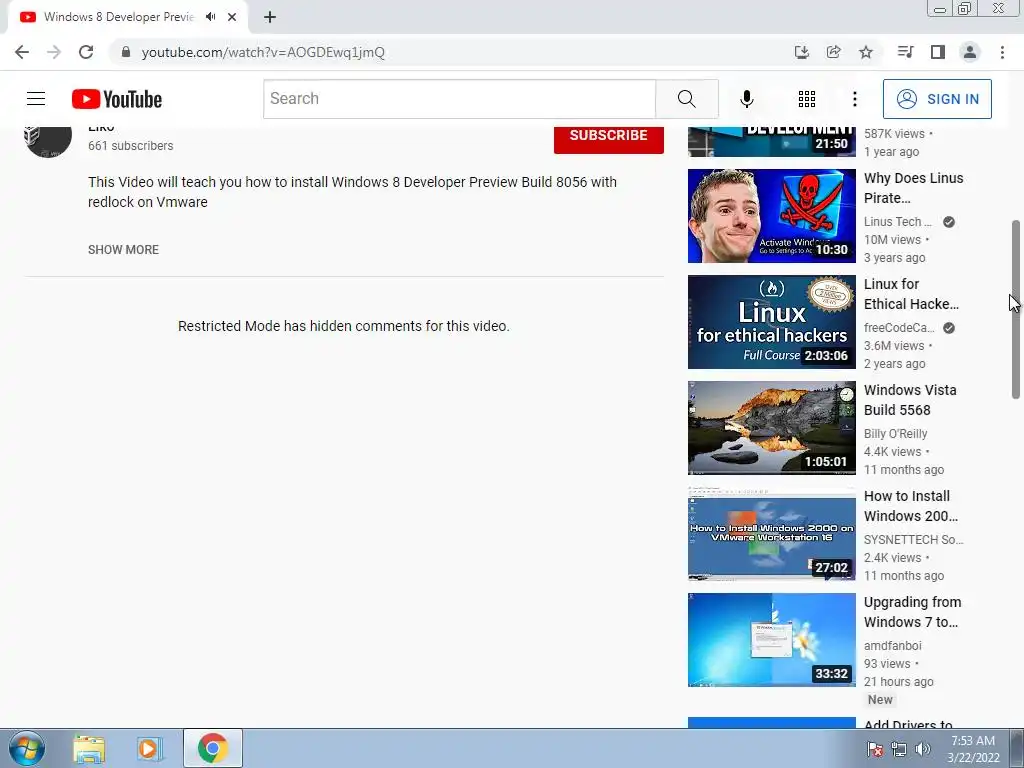
Task: Click the SIGN IN button
Action: click(937, 99)
